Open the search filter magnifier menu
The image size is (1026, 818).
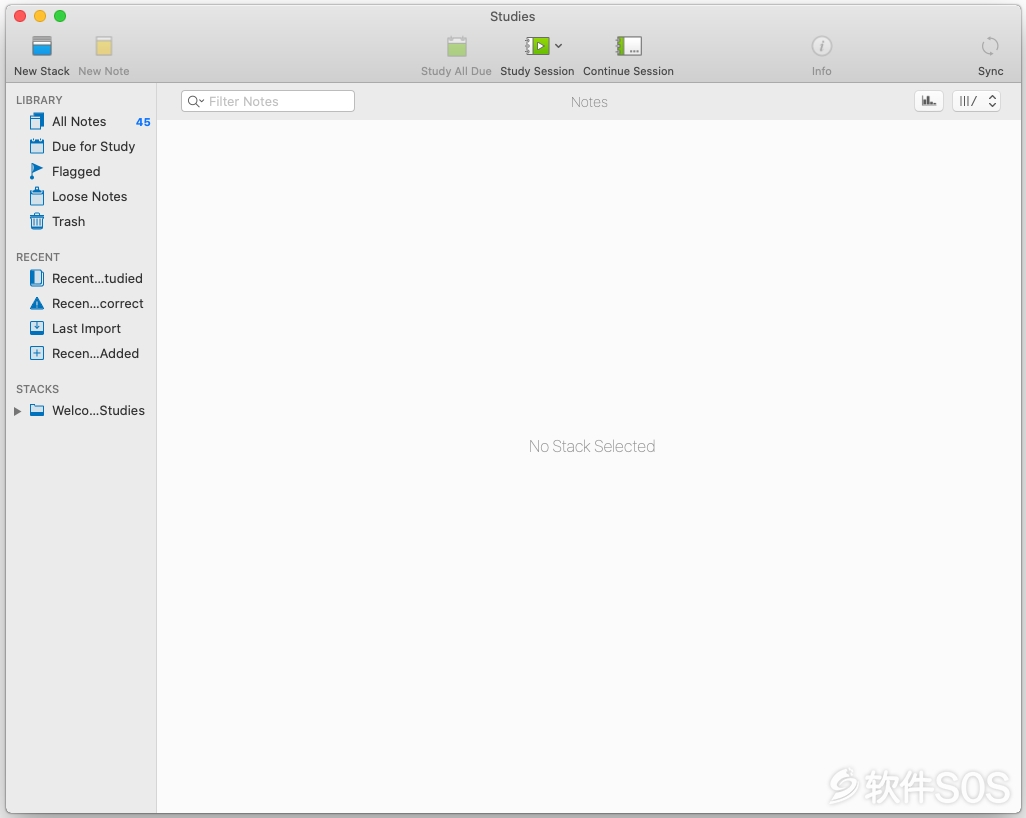(x=196, y=101)
